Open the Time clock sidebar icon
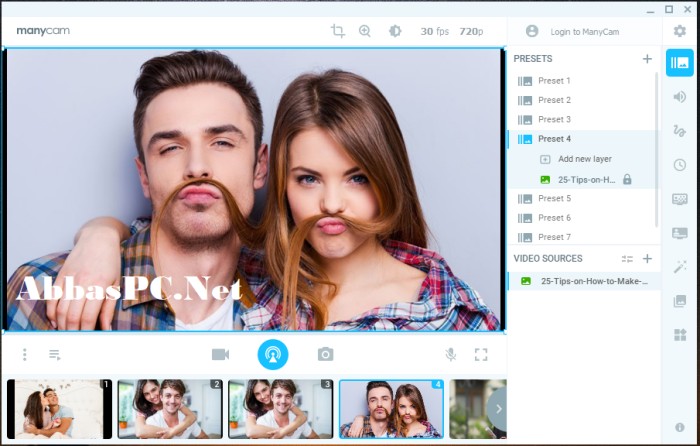 pyautogui.click(x=679, y=165)
